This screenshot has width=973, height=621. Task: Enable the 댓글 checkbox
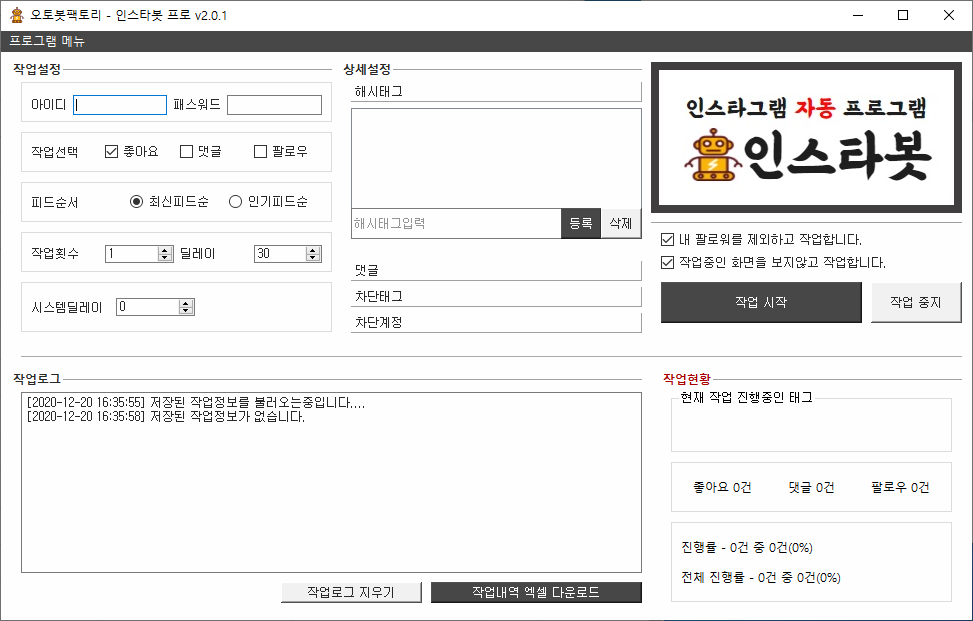(x=186, y=151)
